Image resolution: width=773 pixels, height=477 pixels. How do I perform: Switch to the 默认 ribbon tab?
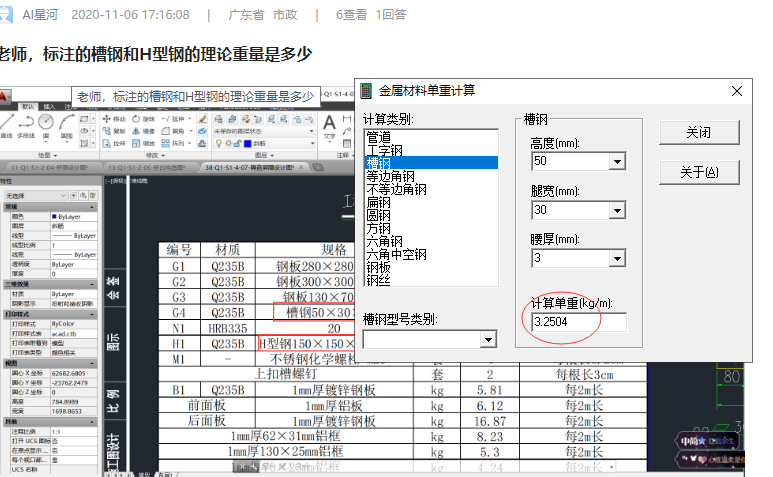tap(28, 106)
